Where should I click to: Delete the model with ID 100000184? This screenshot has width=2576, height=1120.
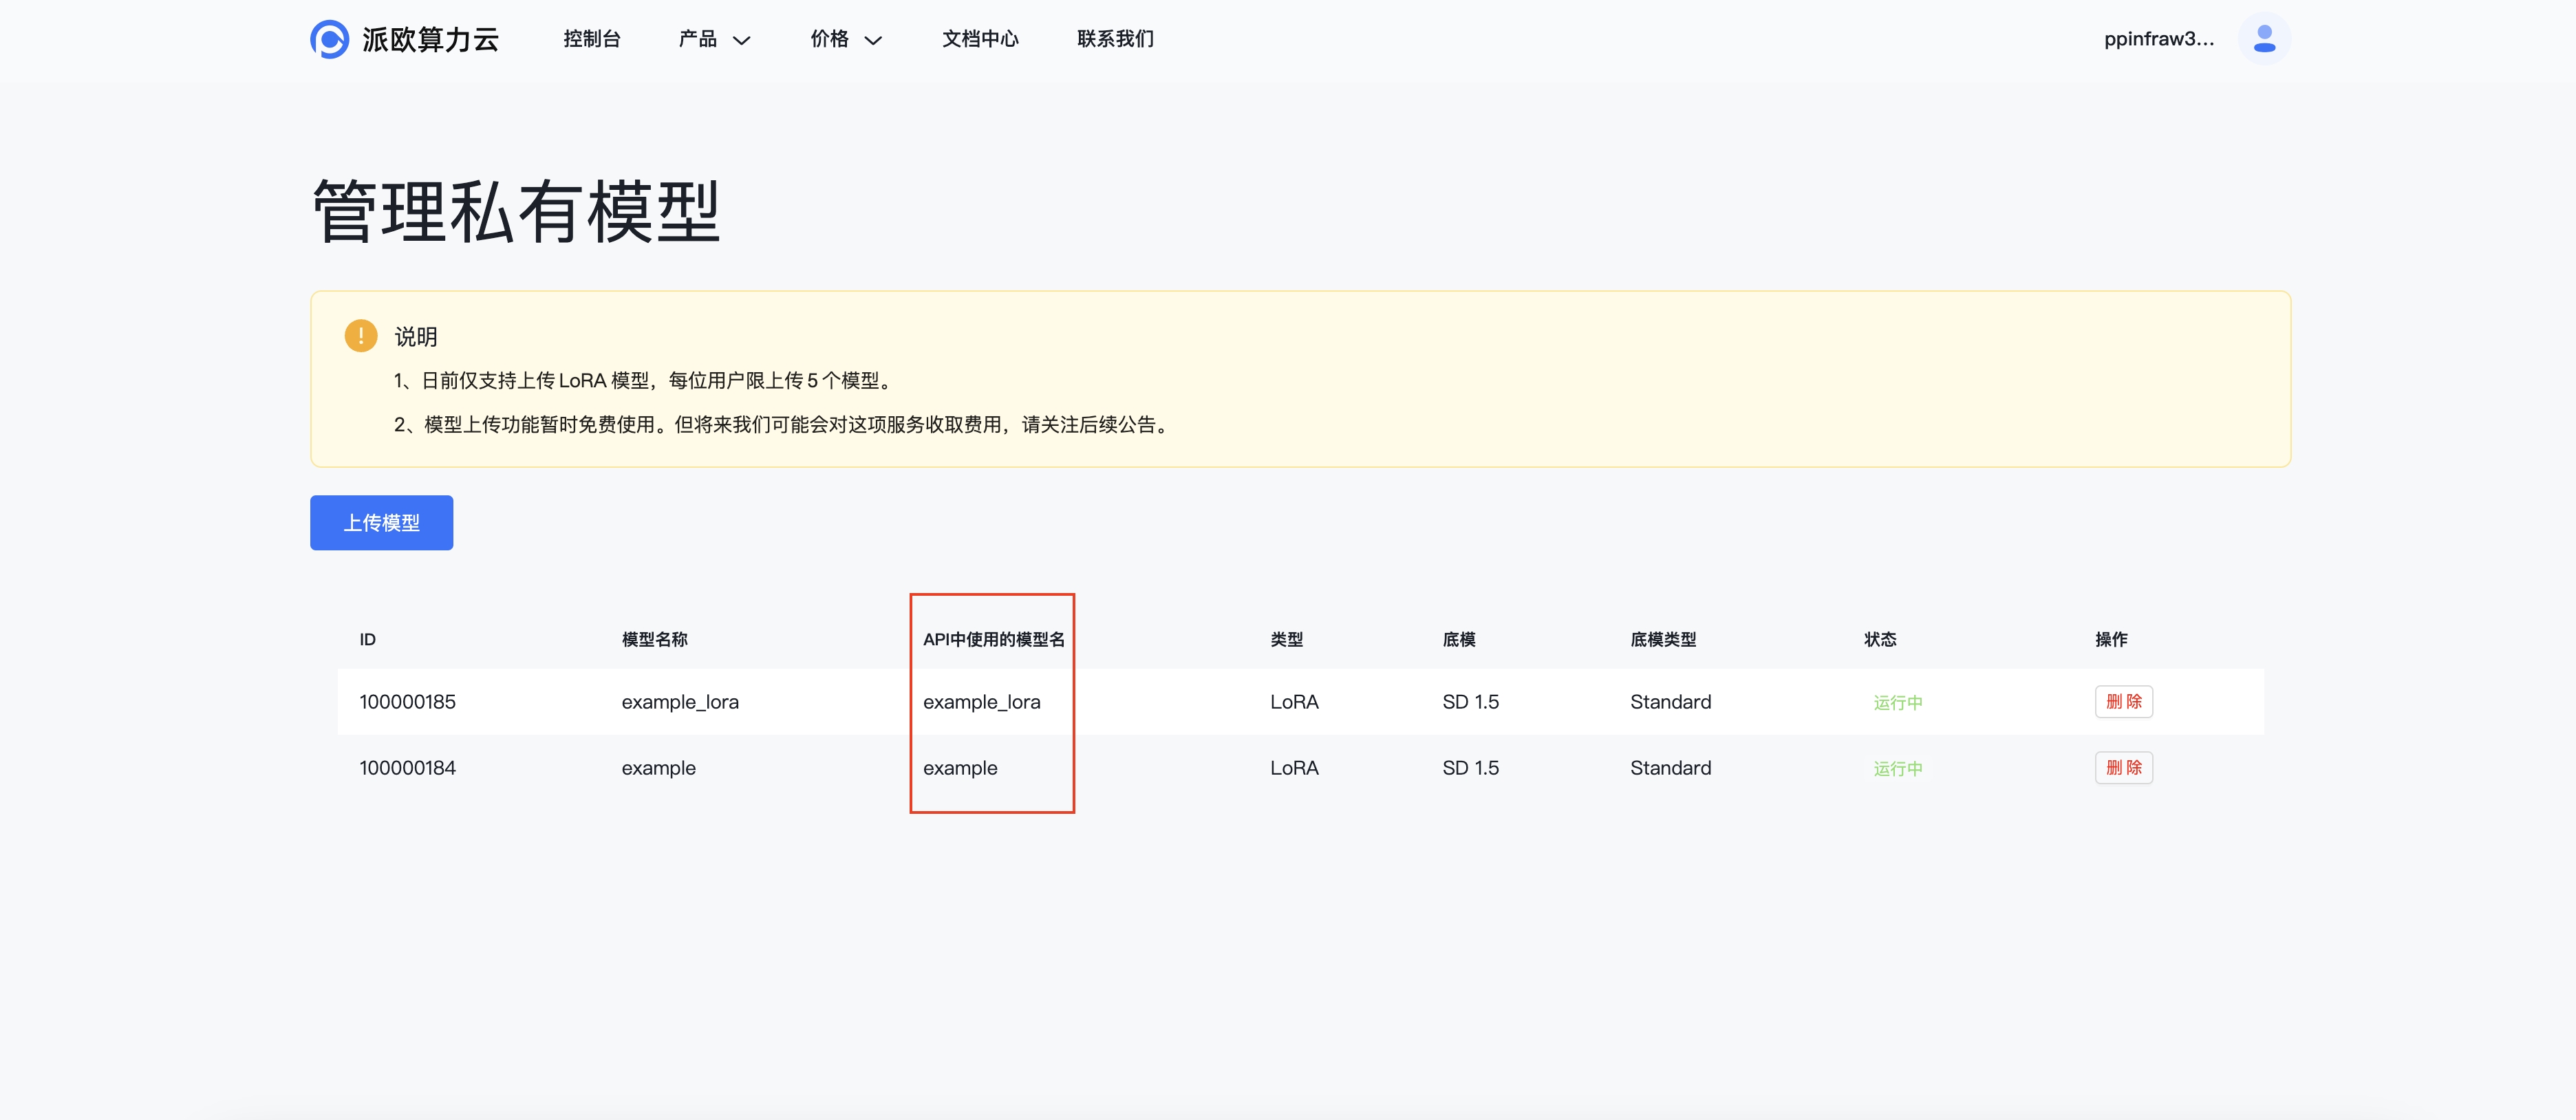coord(2124,767)
